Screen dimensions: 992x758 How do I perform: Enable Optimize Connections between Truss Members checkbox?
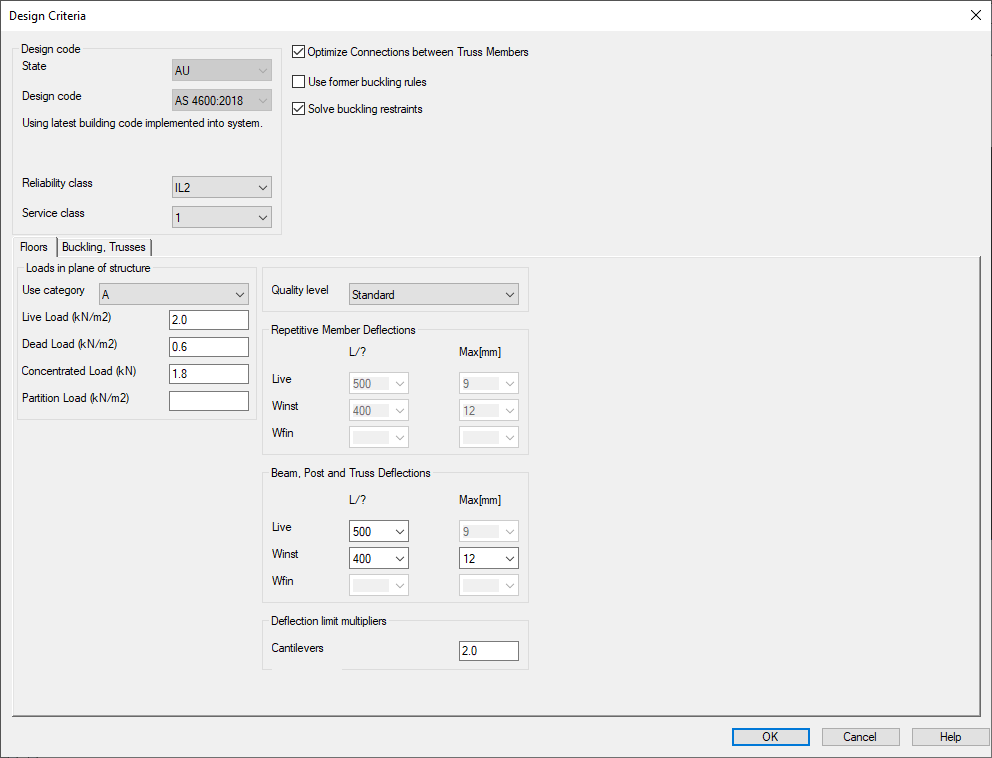tap(298, 52)
